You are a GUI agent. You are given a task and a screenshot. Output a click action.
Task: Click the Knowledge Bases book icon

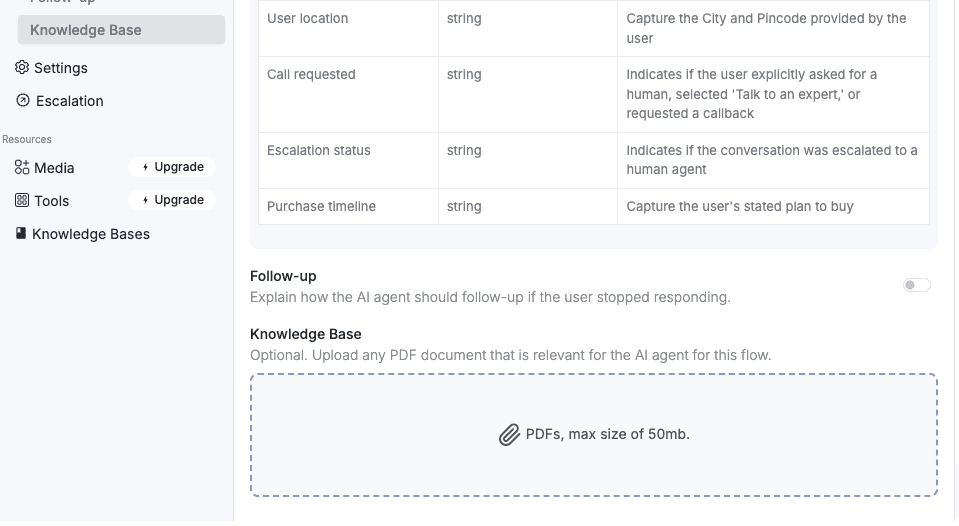21,234
